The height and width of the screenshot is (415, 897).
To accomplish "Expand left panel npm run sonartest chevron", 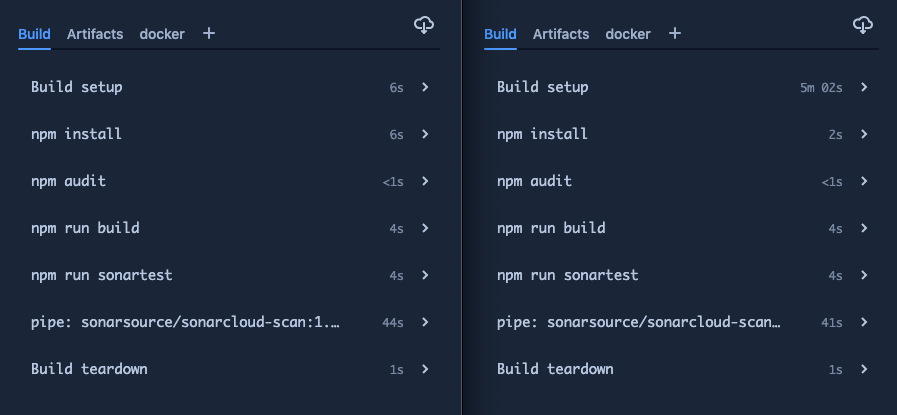I will point(425,275).
